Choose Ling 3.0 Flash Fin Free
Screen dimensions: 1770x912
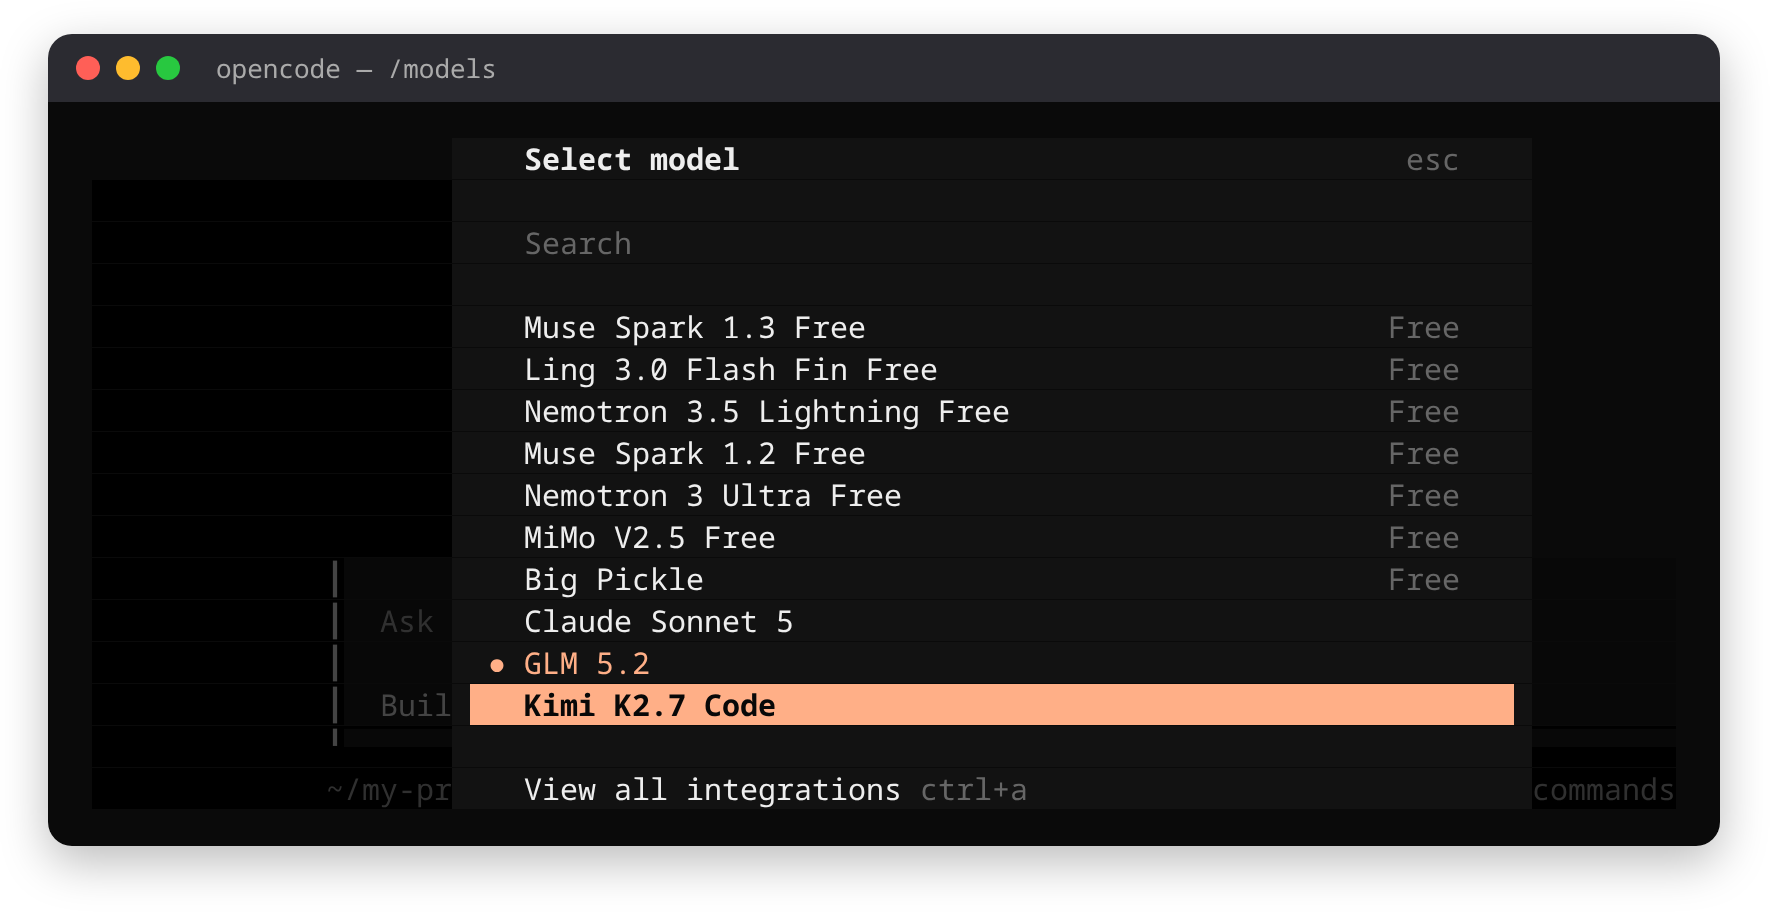pos(991,369)
